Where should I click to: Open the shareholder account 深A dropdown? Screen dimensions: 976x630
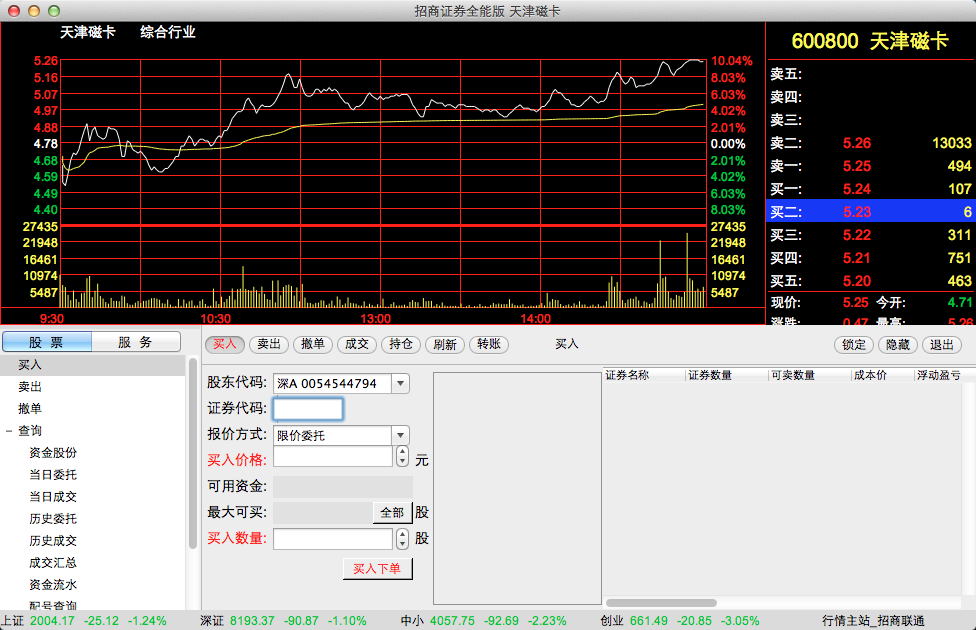pos(399,382)
